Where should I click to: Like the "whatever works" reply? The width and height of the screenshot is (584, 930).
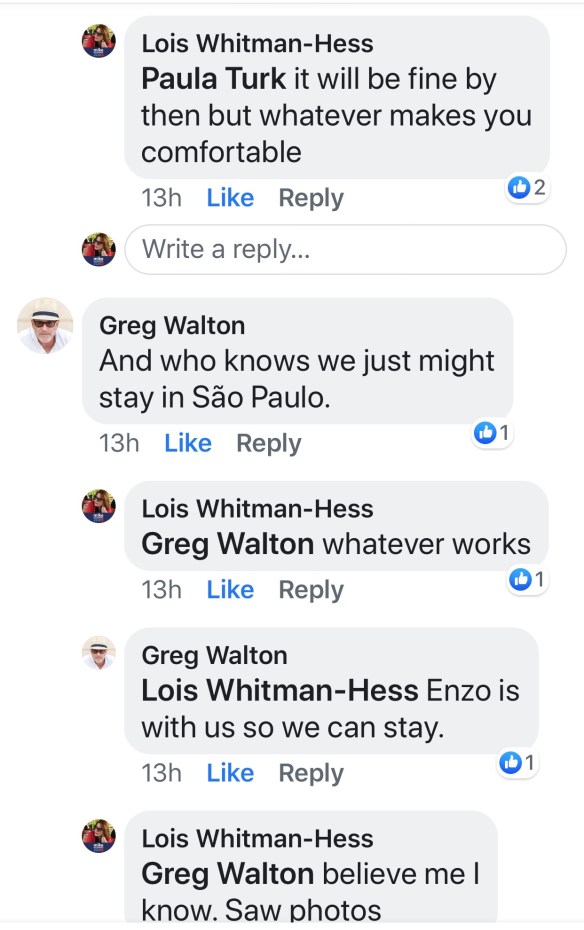pos(230,590)
